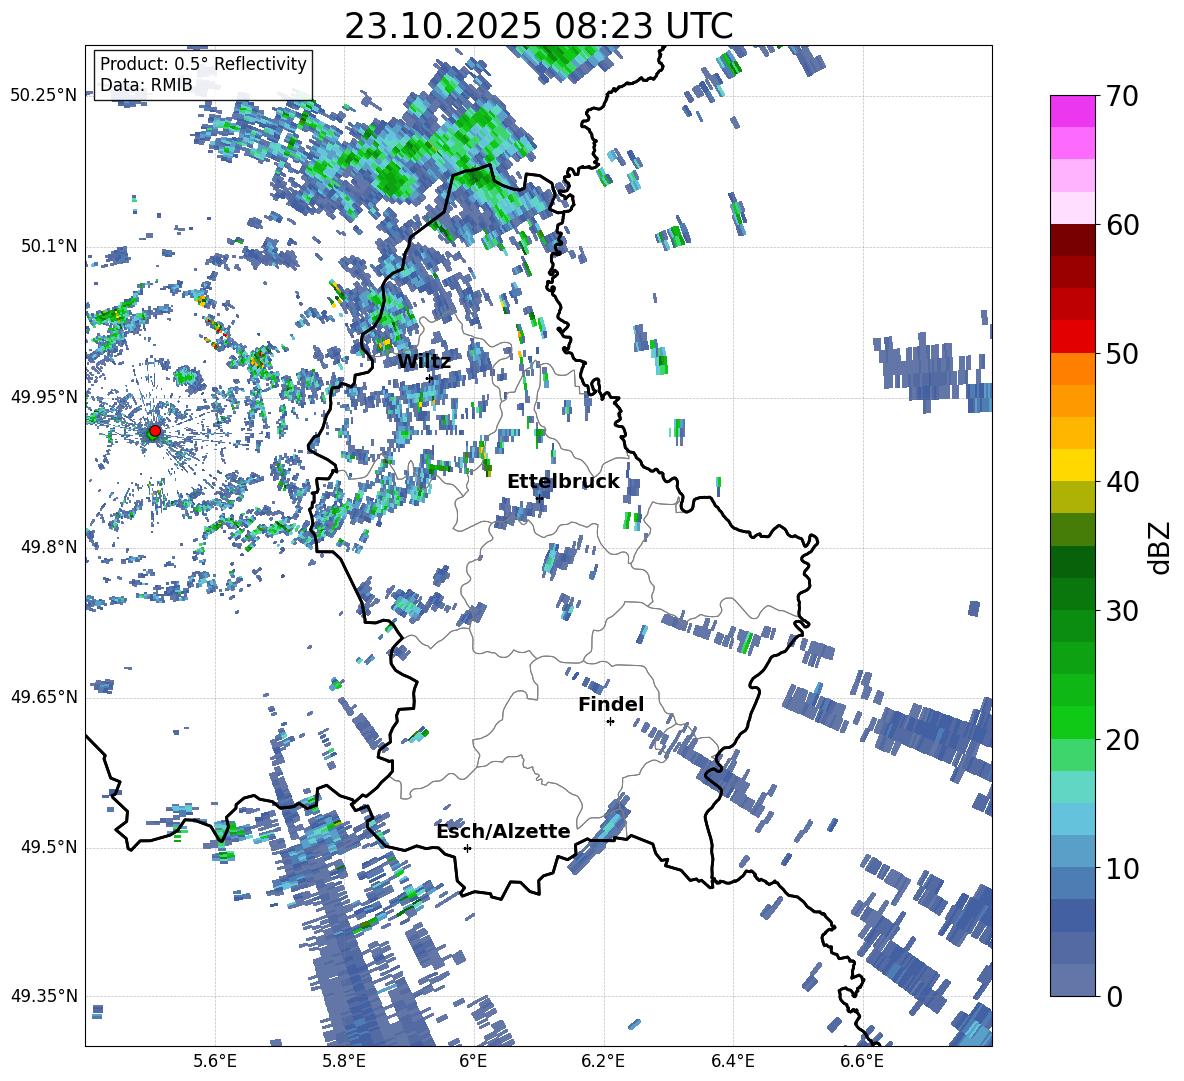Click the red radar site marker
Image resolution: width=1184 pixels, height=1081 pixels.
pyautogui.click(x=155, y=430)
